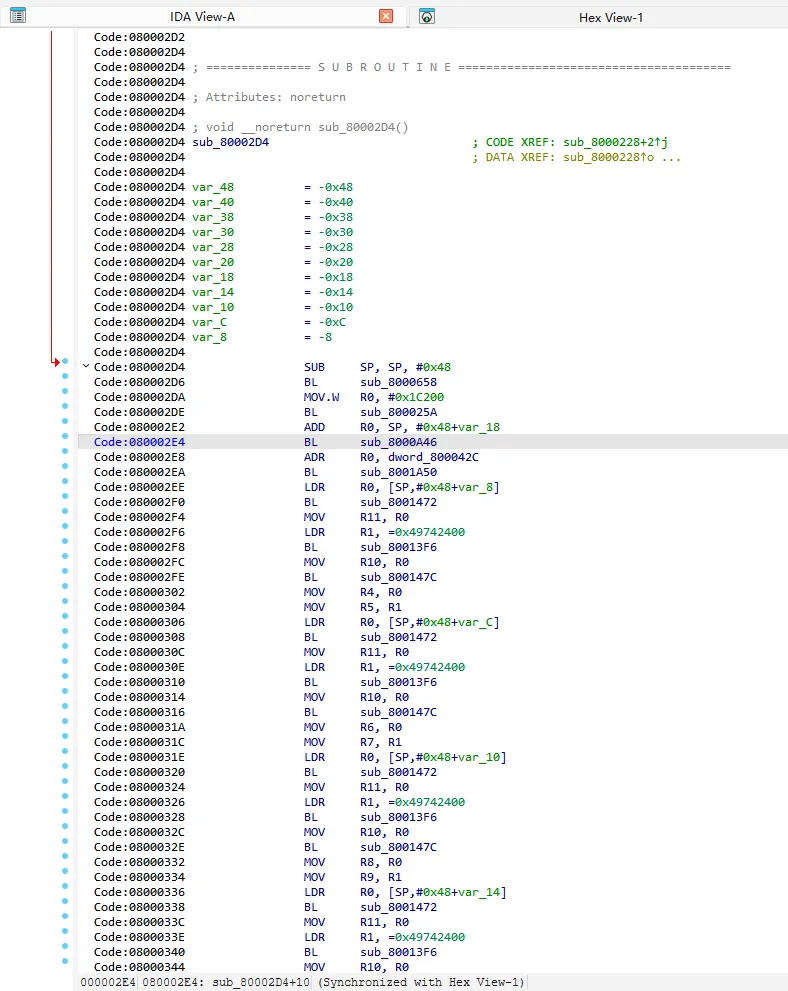Toggle breakpoint dot at Code:08000302 line
788x991 pixels.
pyautogui.click(x=65, y=586)
